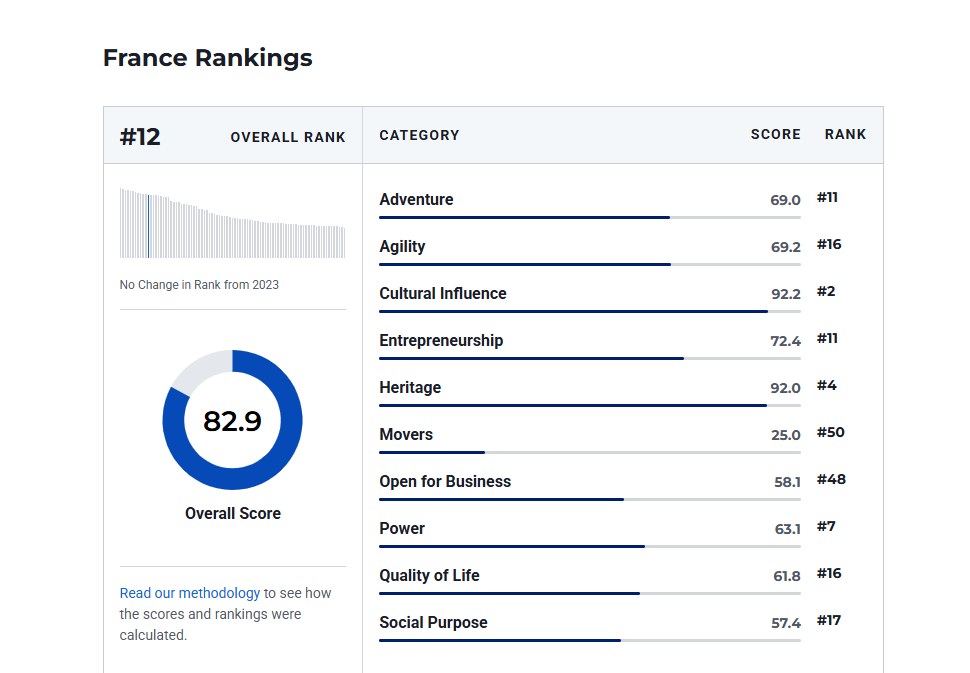Click the Open for Business label
Image resolution: width=970 pixels, height=673 pixels.
coord(445,482)
